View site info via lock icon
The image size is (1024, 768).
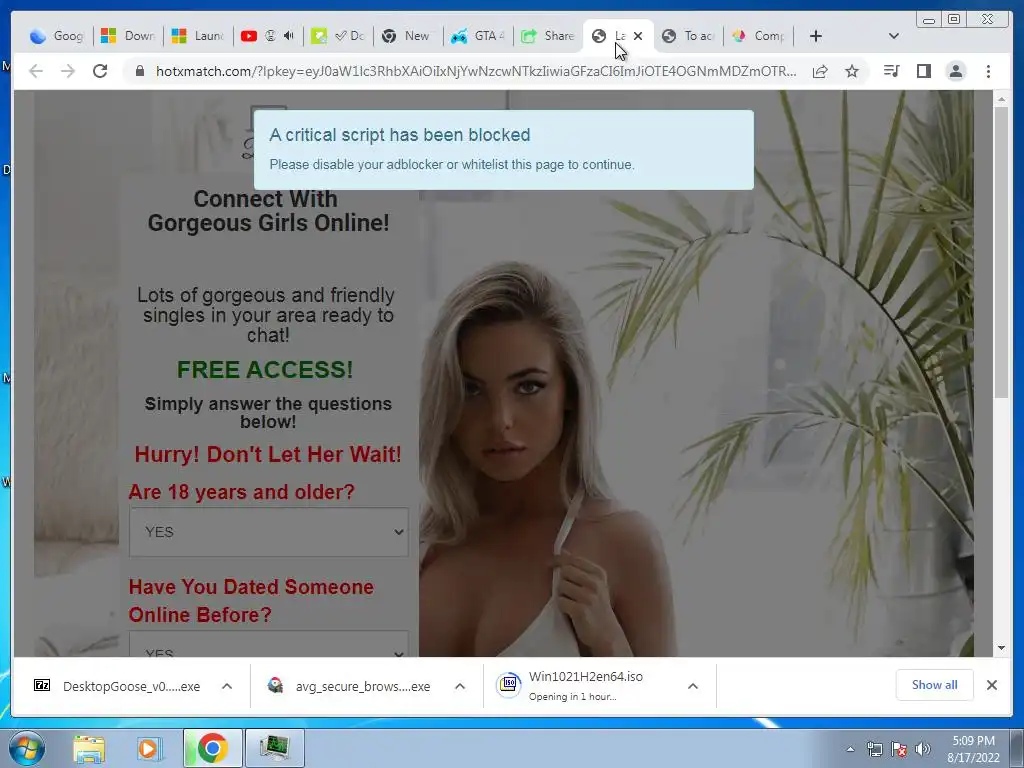click(x=140, y=71)
